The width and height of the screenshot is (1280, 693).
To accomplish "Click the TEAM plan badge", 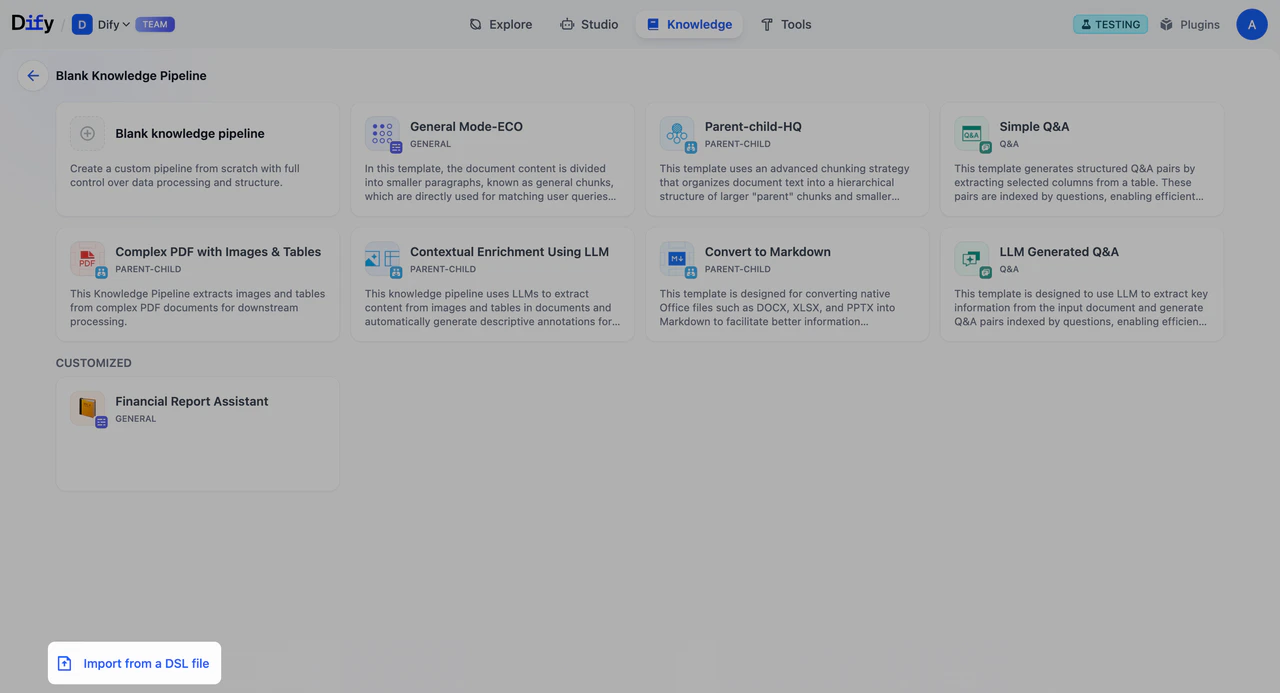I will [155, 24].
